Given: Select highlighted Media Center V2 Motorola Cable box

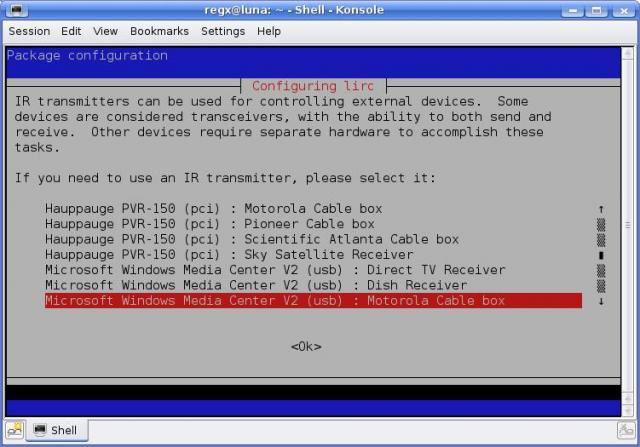Looking at the screenshot, I should click(313, 300).
